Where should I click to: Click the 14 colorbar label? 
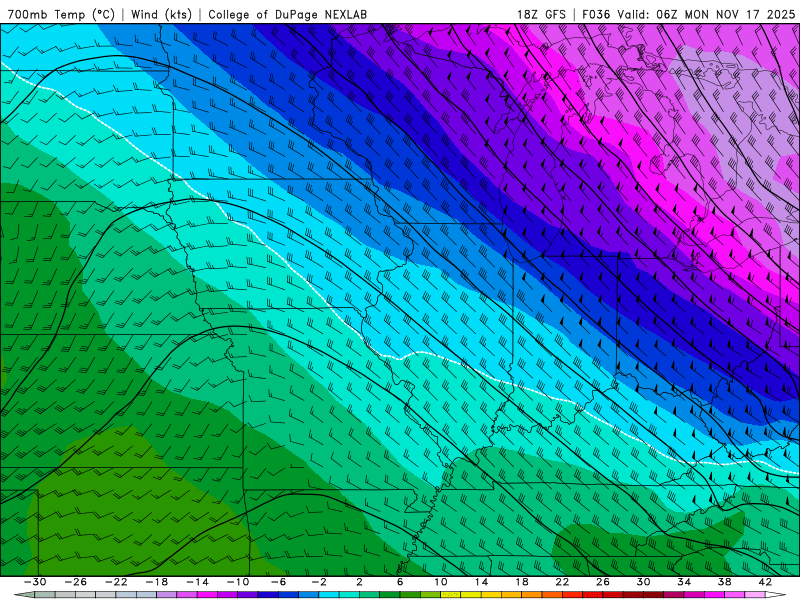pos(481,582)
